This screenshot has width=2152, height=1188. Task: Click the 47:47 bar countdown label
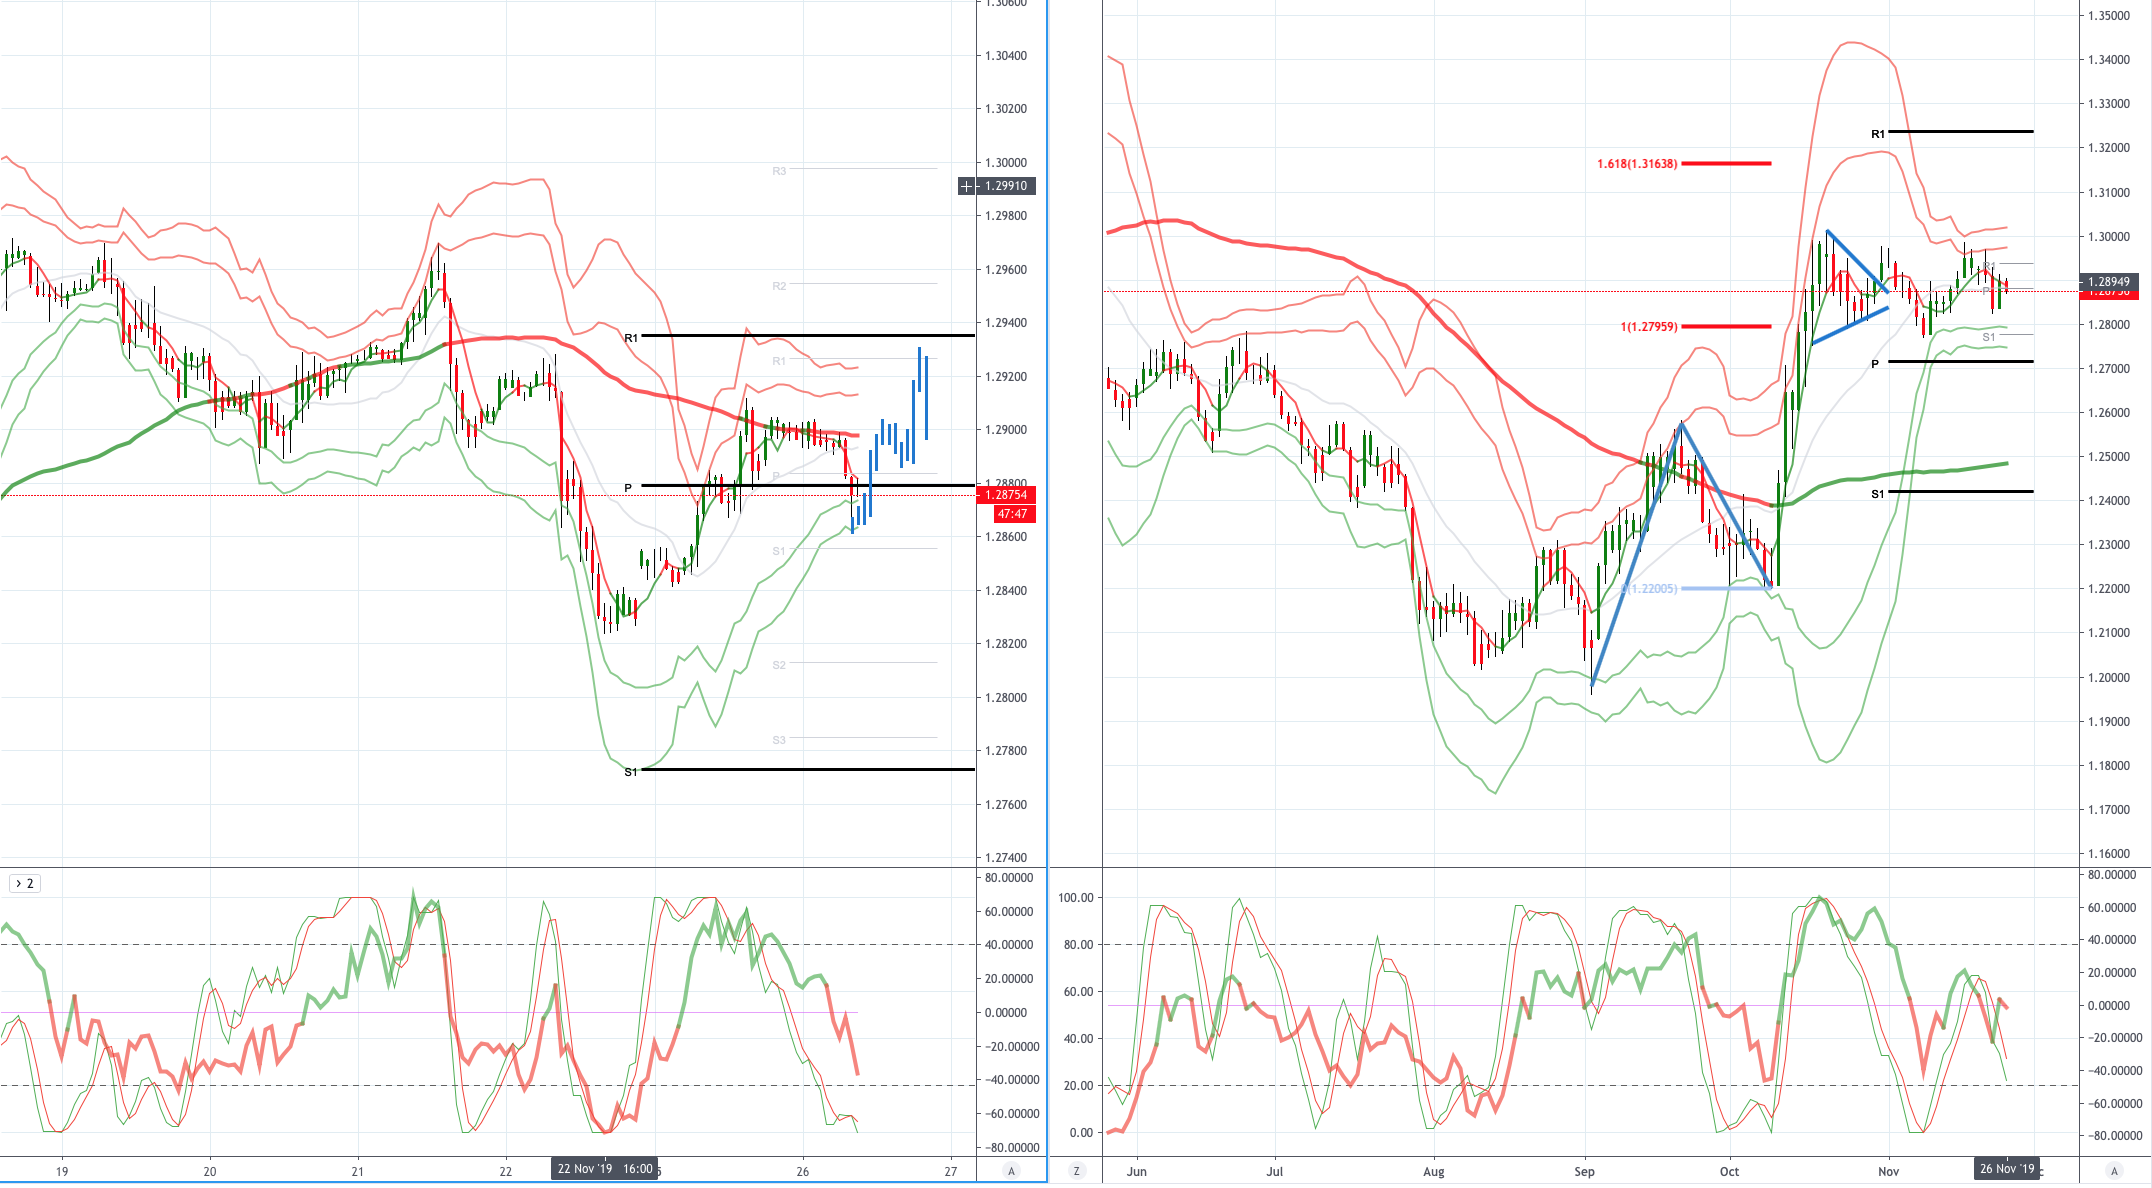[x=1014, y=514]
